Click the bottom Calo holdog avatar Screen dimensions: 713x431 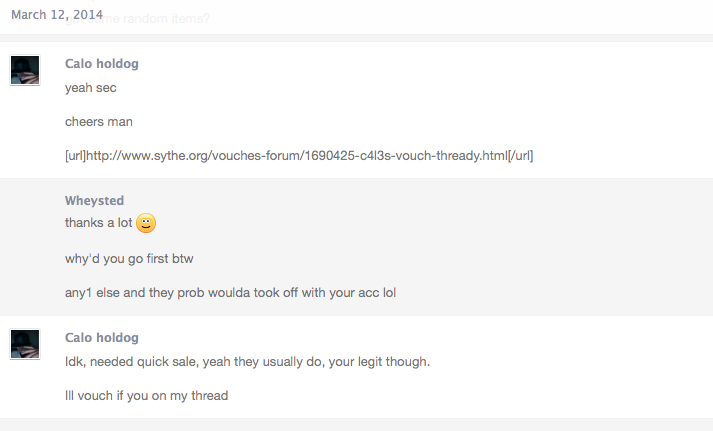point(25,344)
